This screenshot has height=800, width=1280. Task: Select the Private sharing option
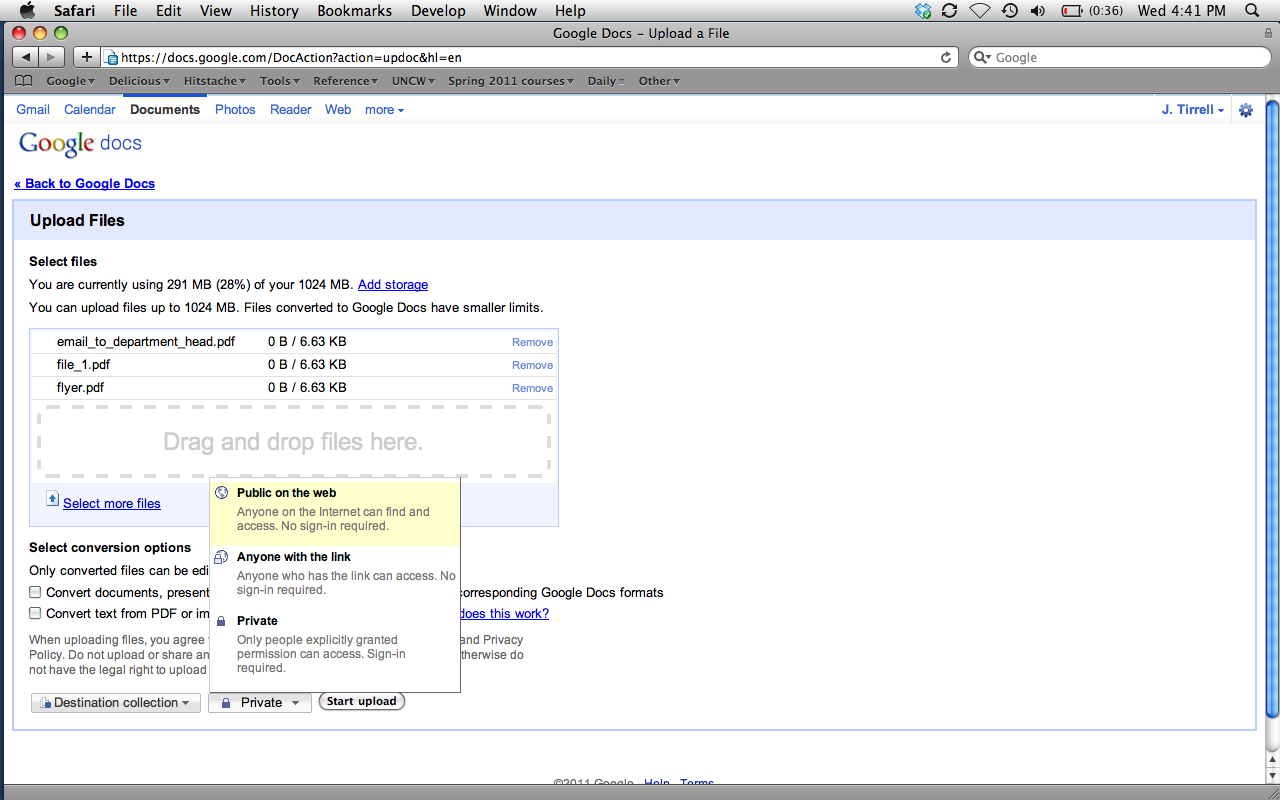click(335, 644)
